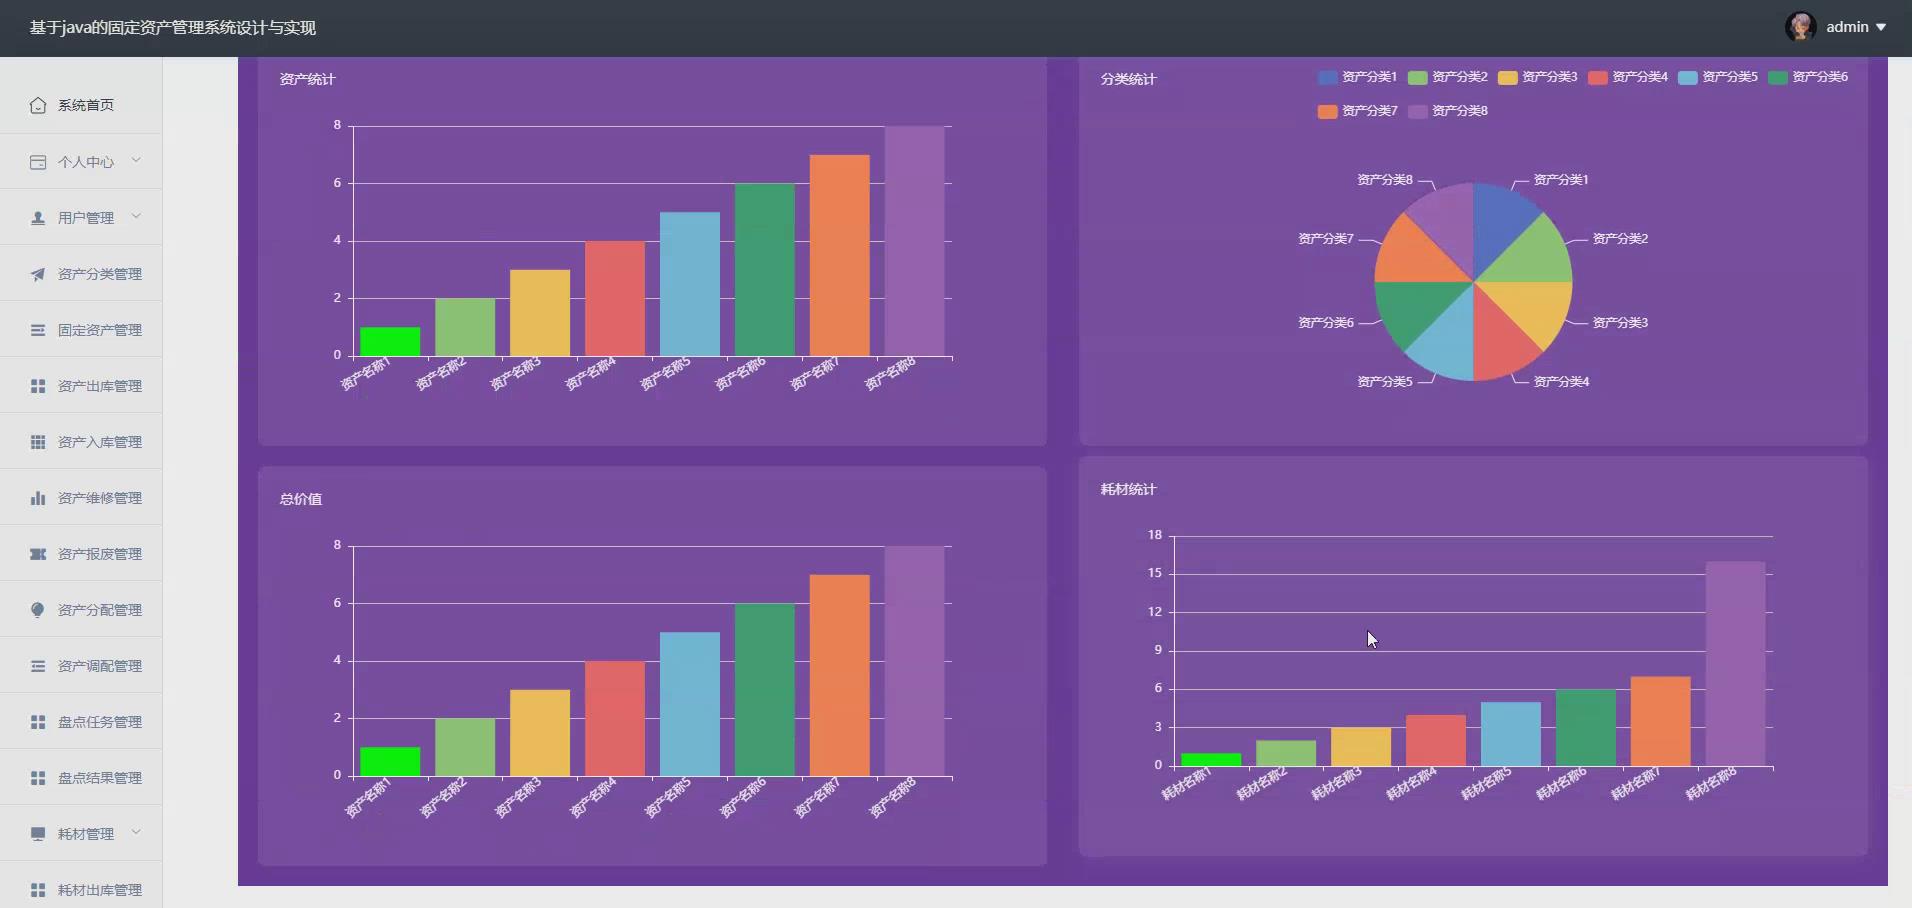The width and height of the screenshot is (1912, 908).
Task: Toggle 资产分类7 legend item
Action: tap(1357, 111)
